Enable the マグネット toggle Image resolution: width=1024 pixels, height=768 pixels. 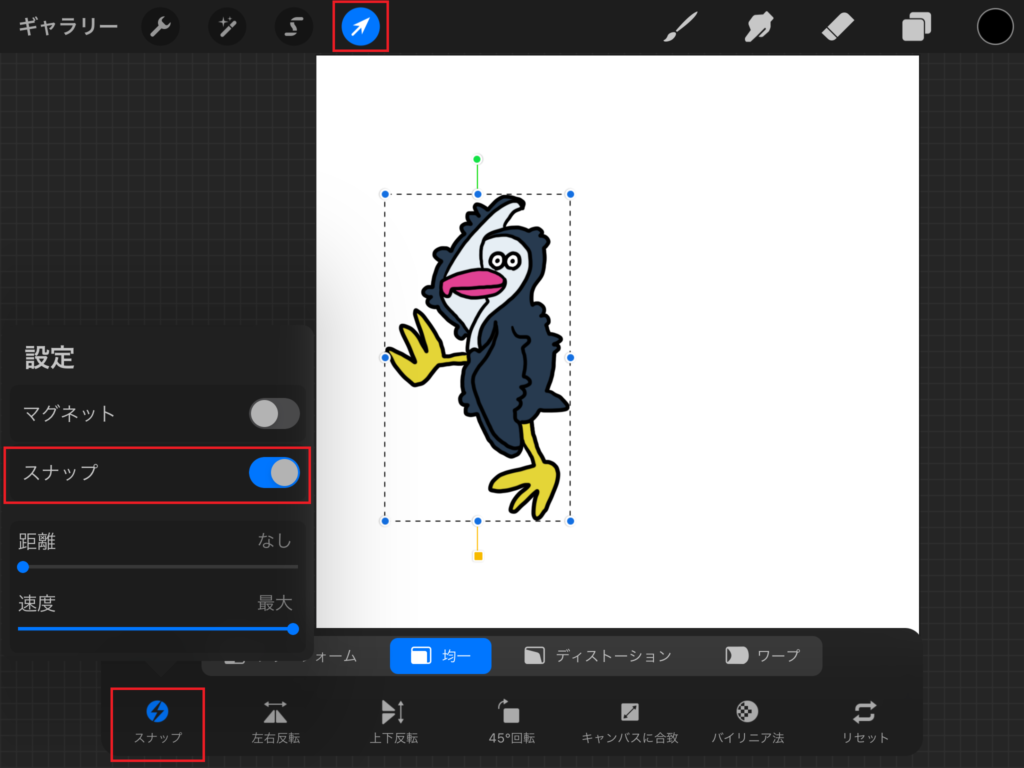pos(274,413)
